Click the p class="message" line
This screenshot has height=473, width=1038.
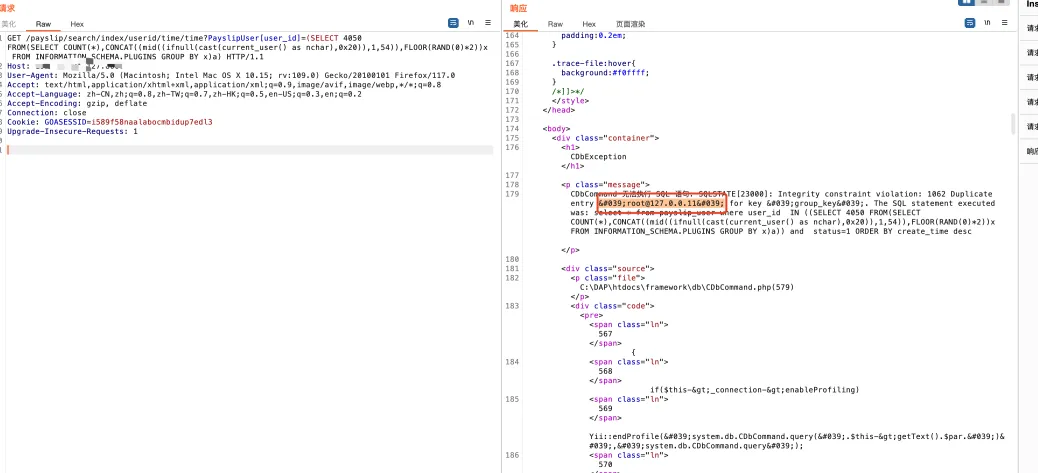pyautogui.click(x=606, y=185)
